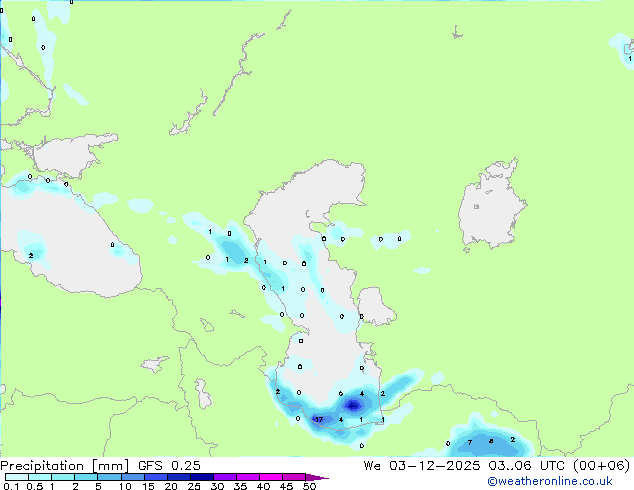Viewport: 634px width, 490px height.
Task: Pick the magenta legend swatch for 40–45 mm
Action: pos(271,477)
